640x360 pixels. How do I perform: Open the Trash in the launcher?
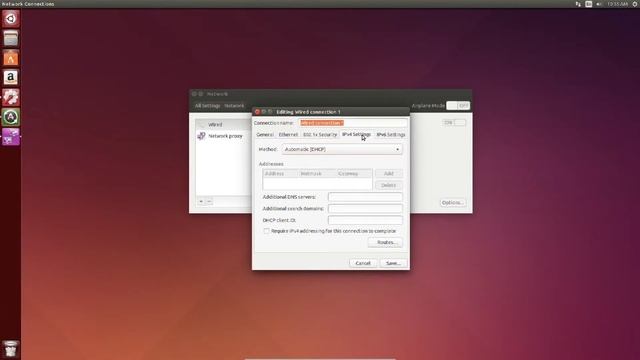point(11,349)
